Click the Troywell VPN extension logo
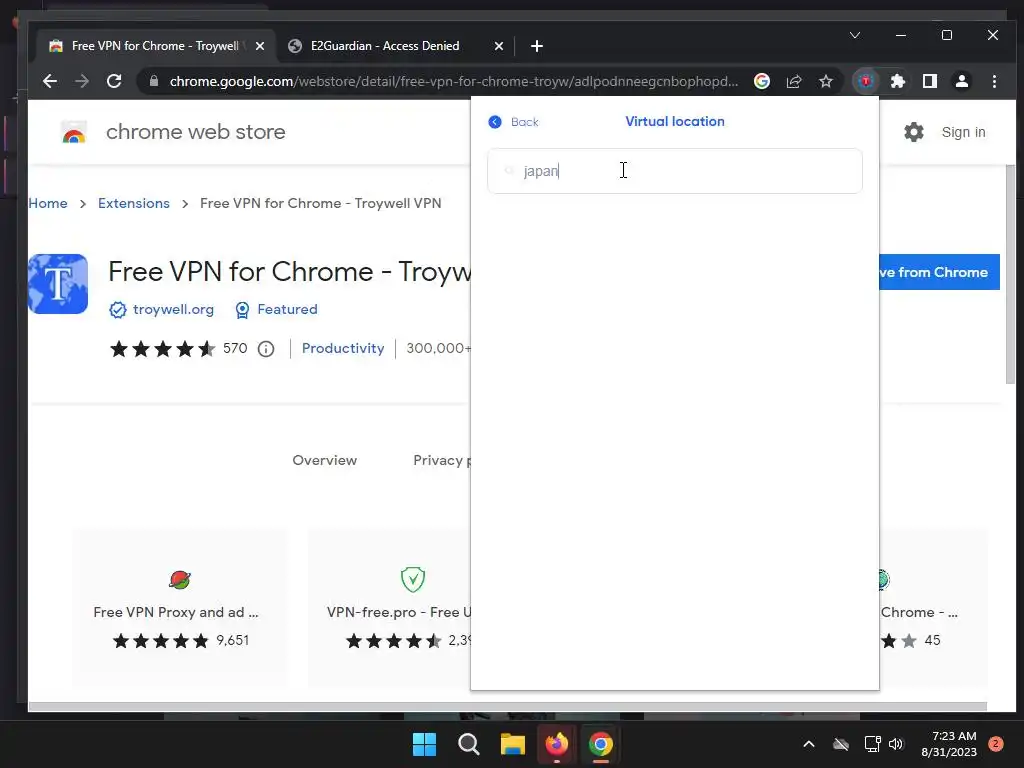This screenshot has height=768, width=1024. tap(57, 284)
